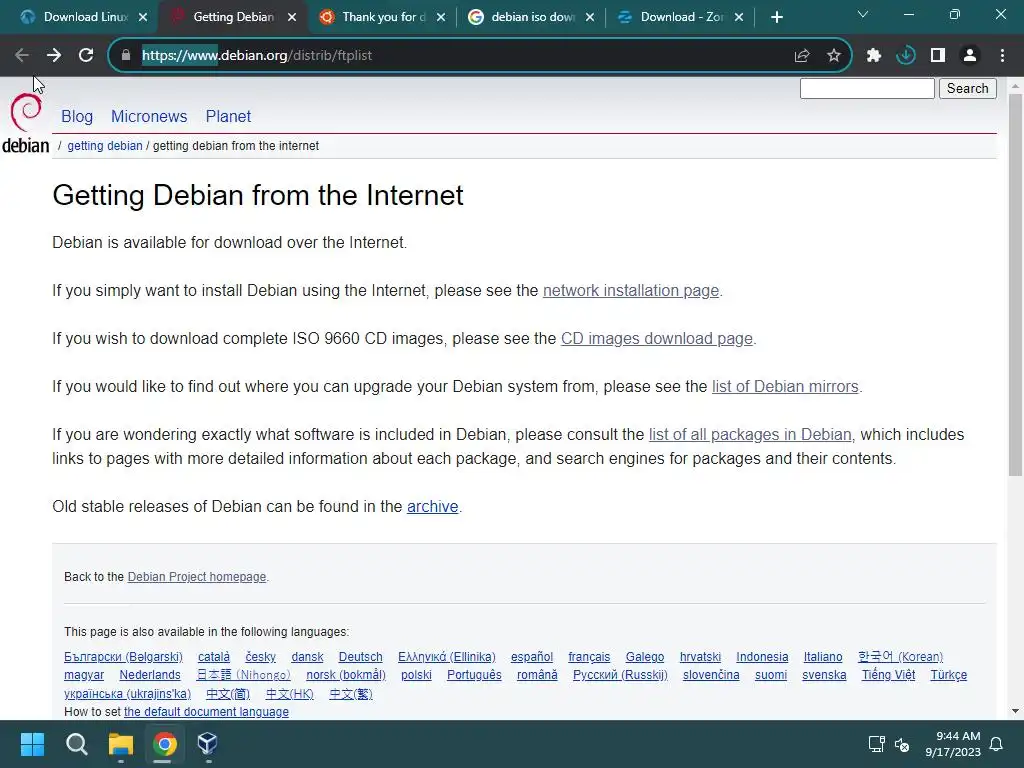Open the Chrome profile avatar

tap(970, 56)
